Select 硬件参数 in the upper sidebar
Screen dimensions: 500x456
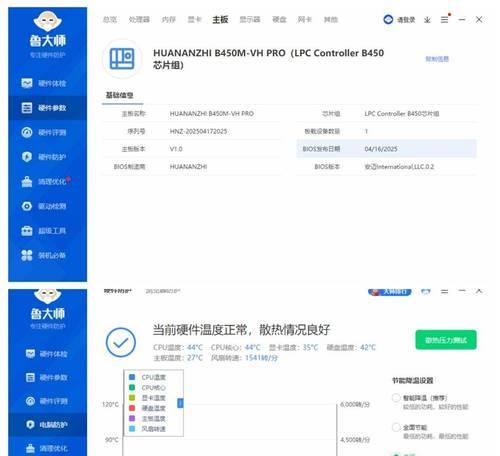coord(44,108)
